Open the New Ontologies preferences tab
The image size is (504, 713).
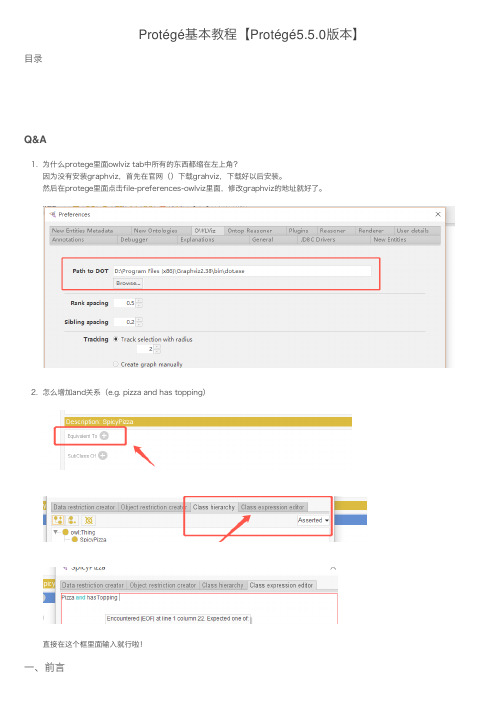[x=156, y=231]
